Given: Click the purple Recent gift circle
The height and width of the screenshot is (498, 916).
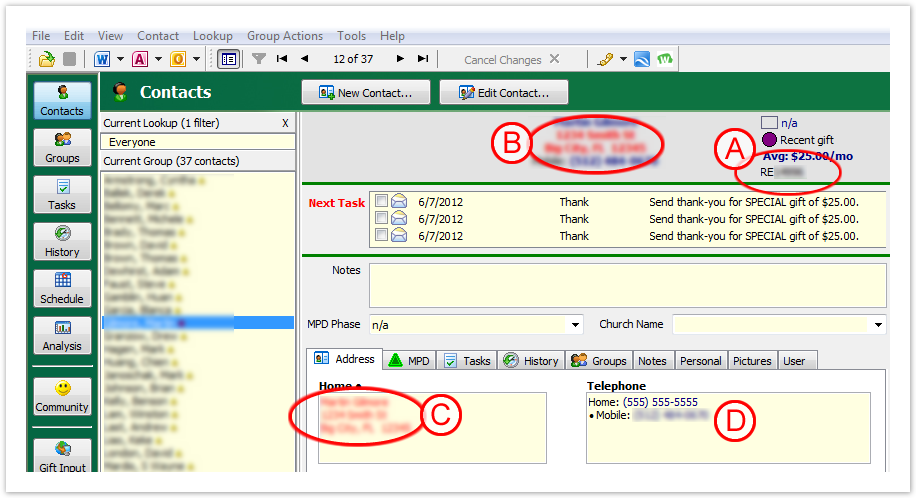Looking at the screenshot, I should (769, 140).
